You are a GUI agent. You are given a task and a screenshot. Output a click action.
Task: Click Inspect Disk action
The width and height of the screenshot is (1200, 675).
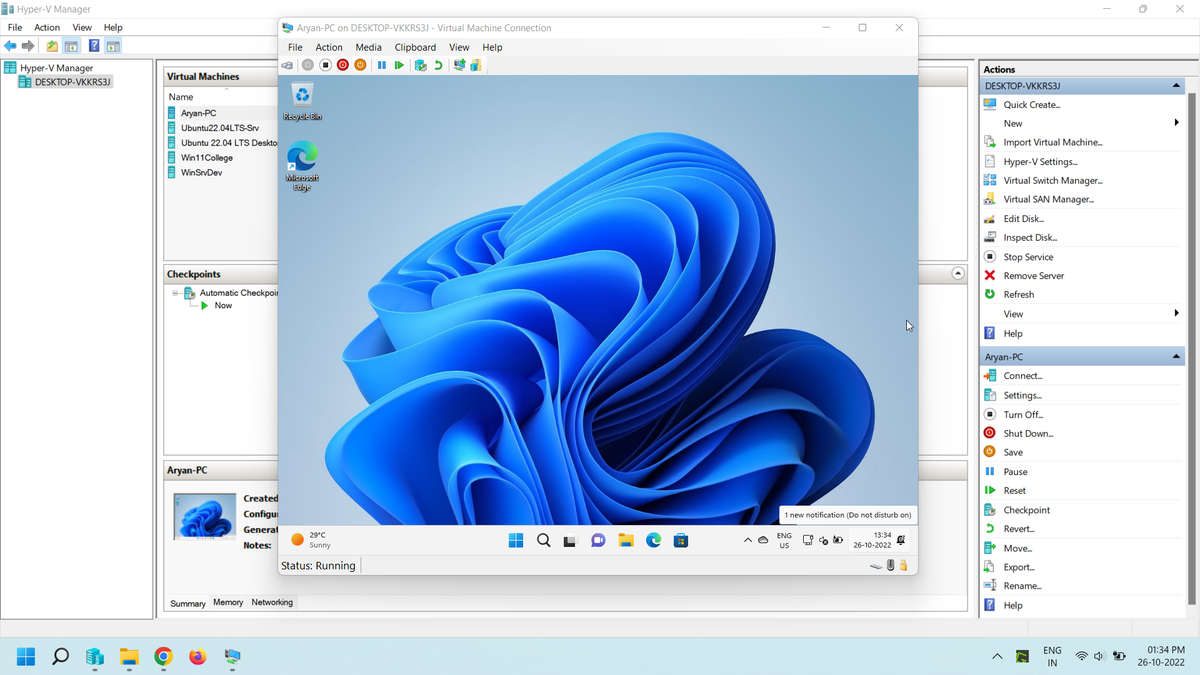[1030, 237]
